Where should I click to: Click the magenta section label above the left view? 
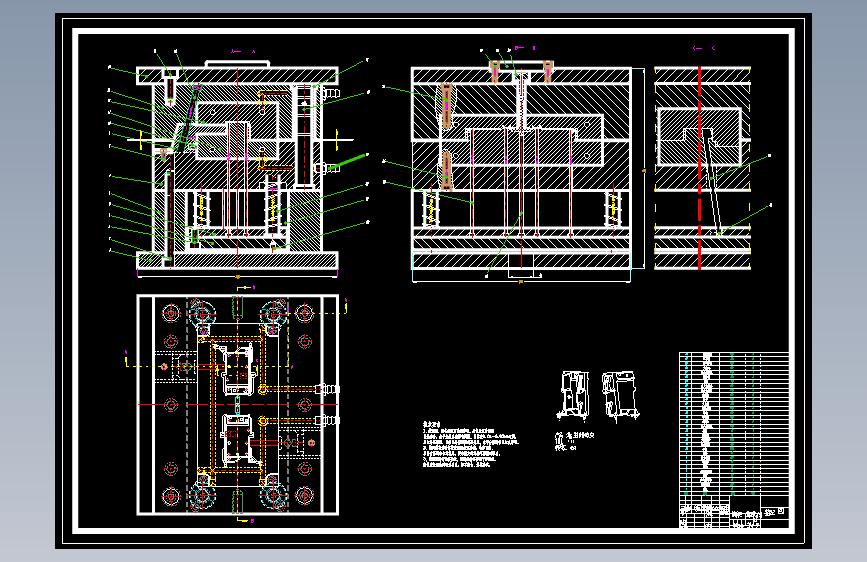click(243, 51)
